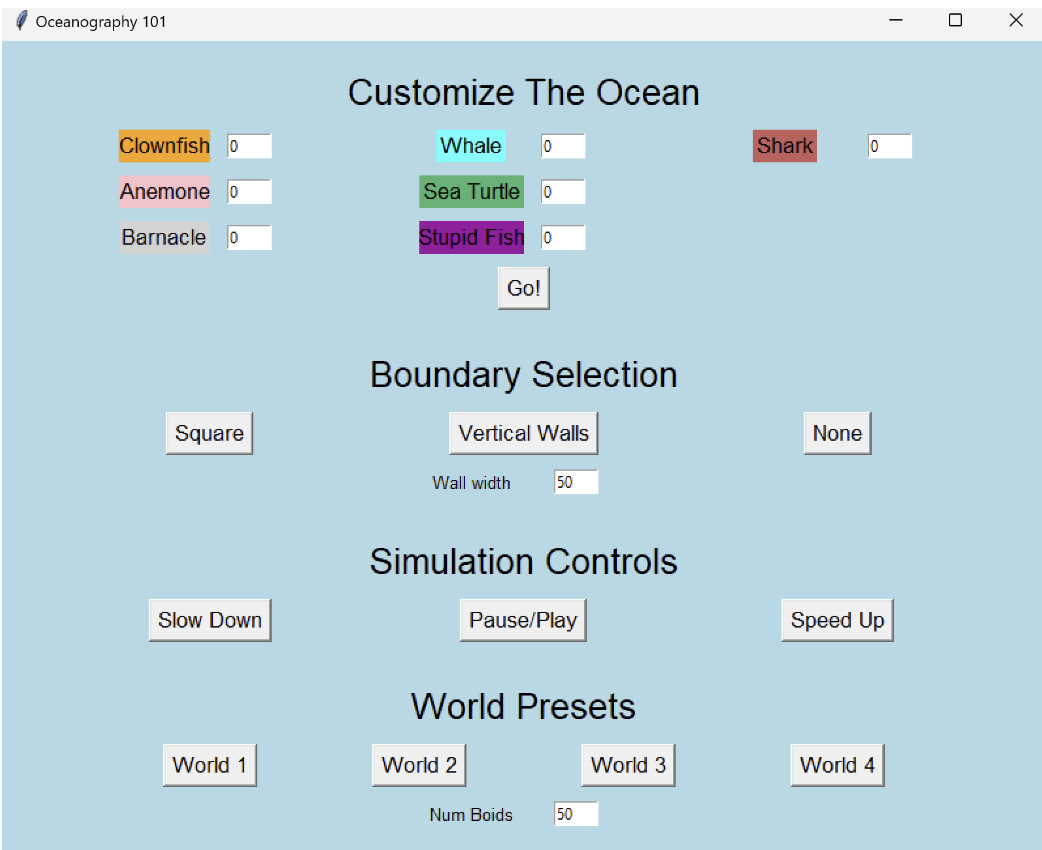Image resolution: width=1042 pixels, height=850 pixels.
Task: Select the None boundary button
Action: [837, 433]
